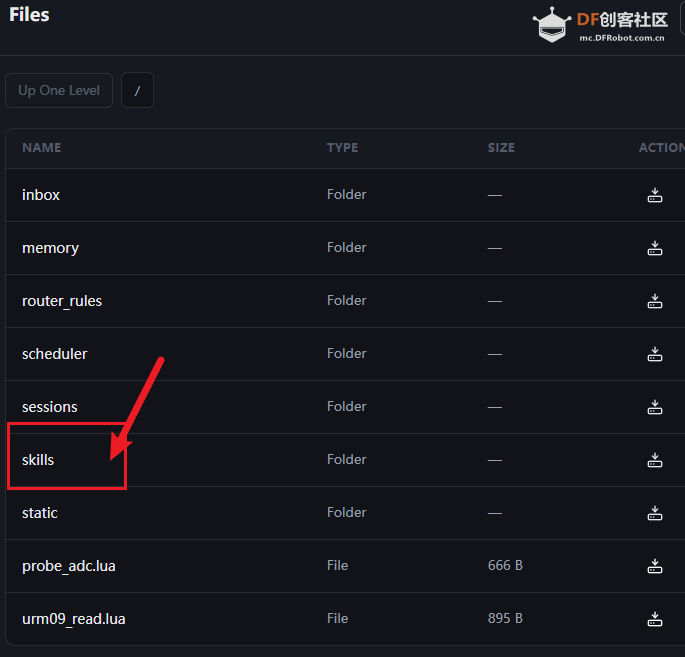This screenshot has height=657, width=685.
Task: Download the memory folder
Action: coord(654,248)
